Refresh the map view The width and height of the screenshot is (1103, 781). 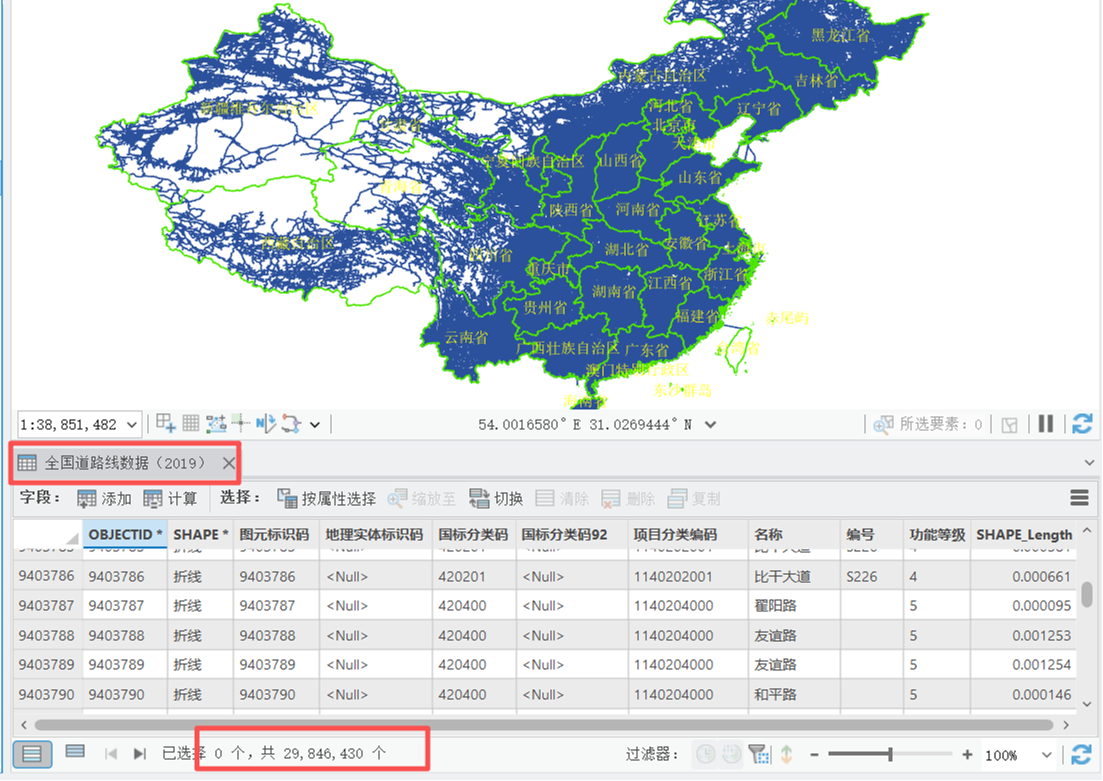click(x=1082, y=424)
